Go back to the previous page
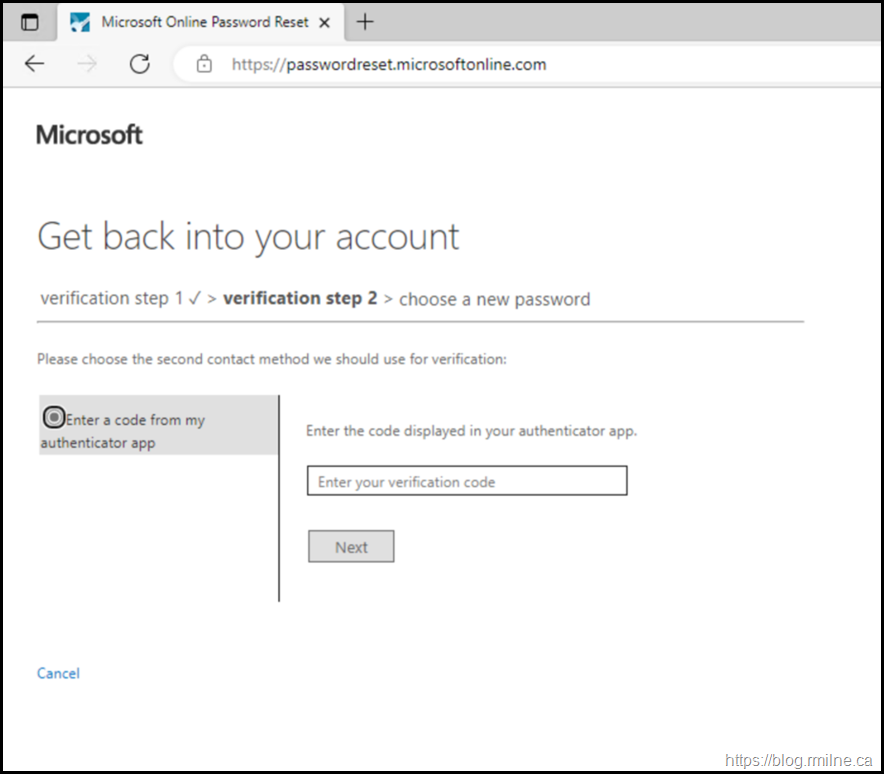 coord(35,64)
